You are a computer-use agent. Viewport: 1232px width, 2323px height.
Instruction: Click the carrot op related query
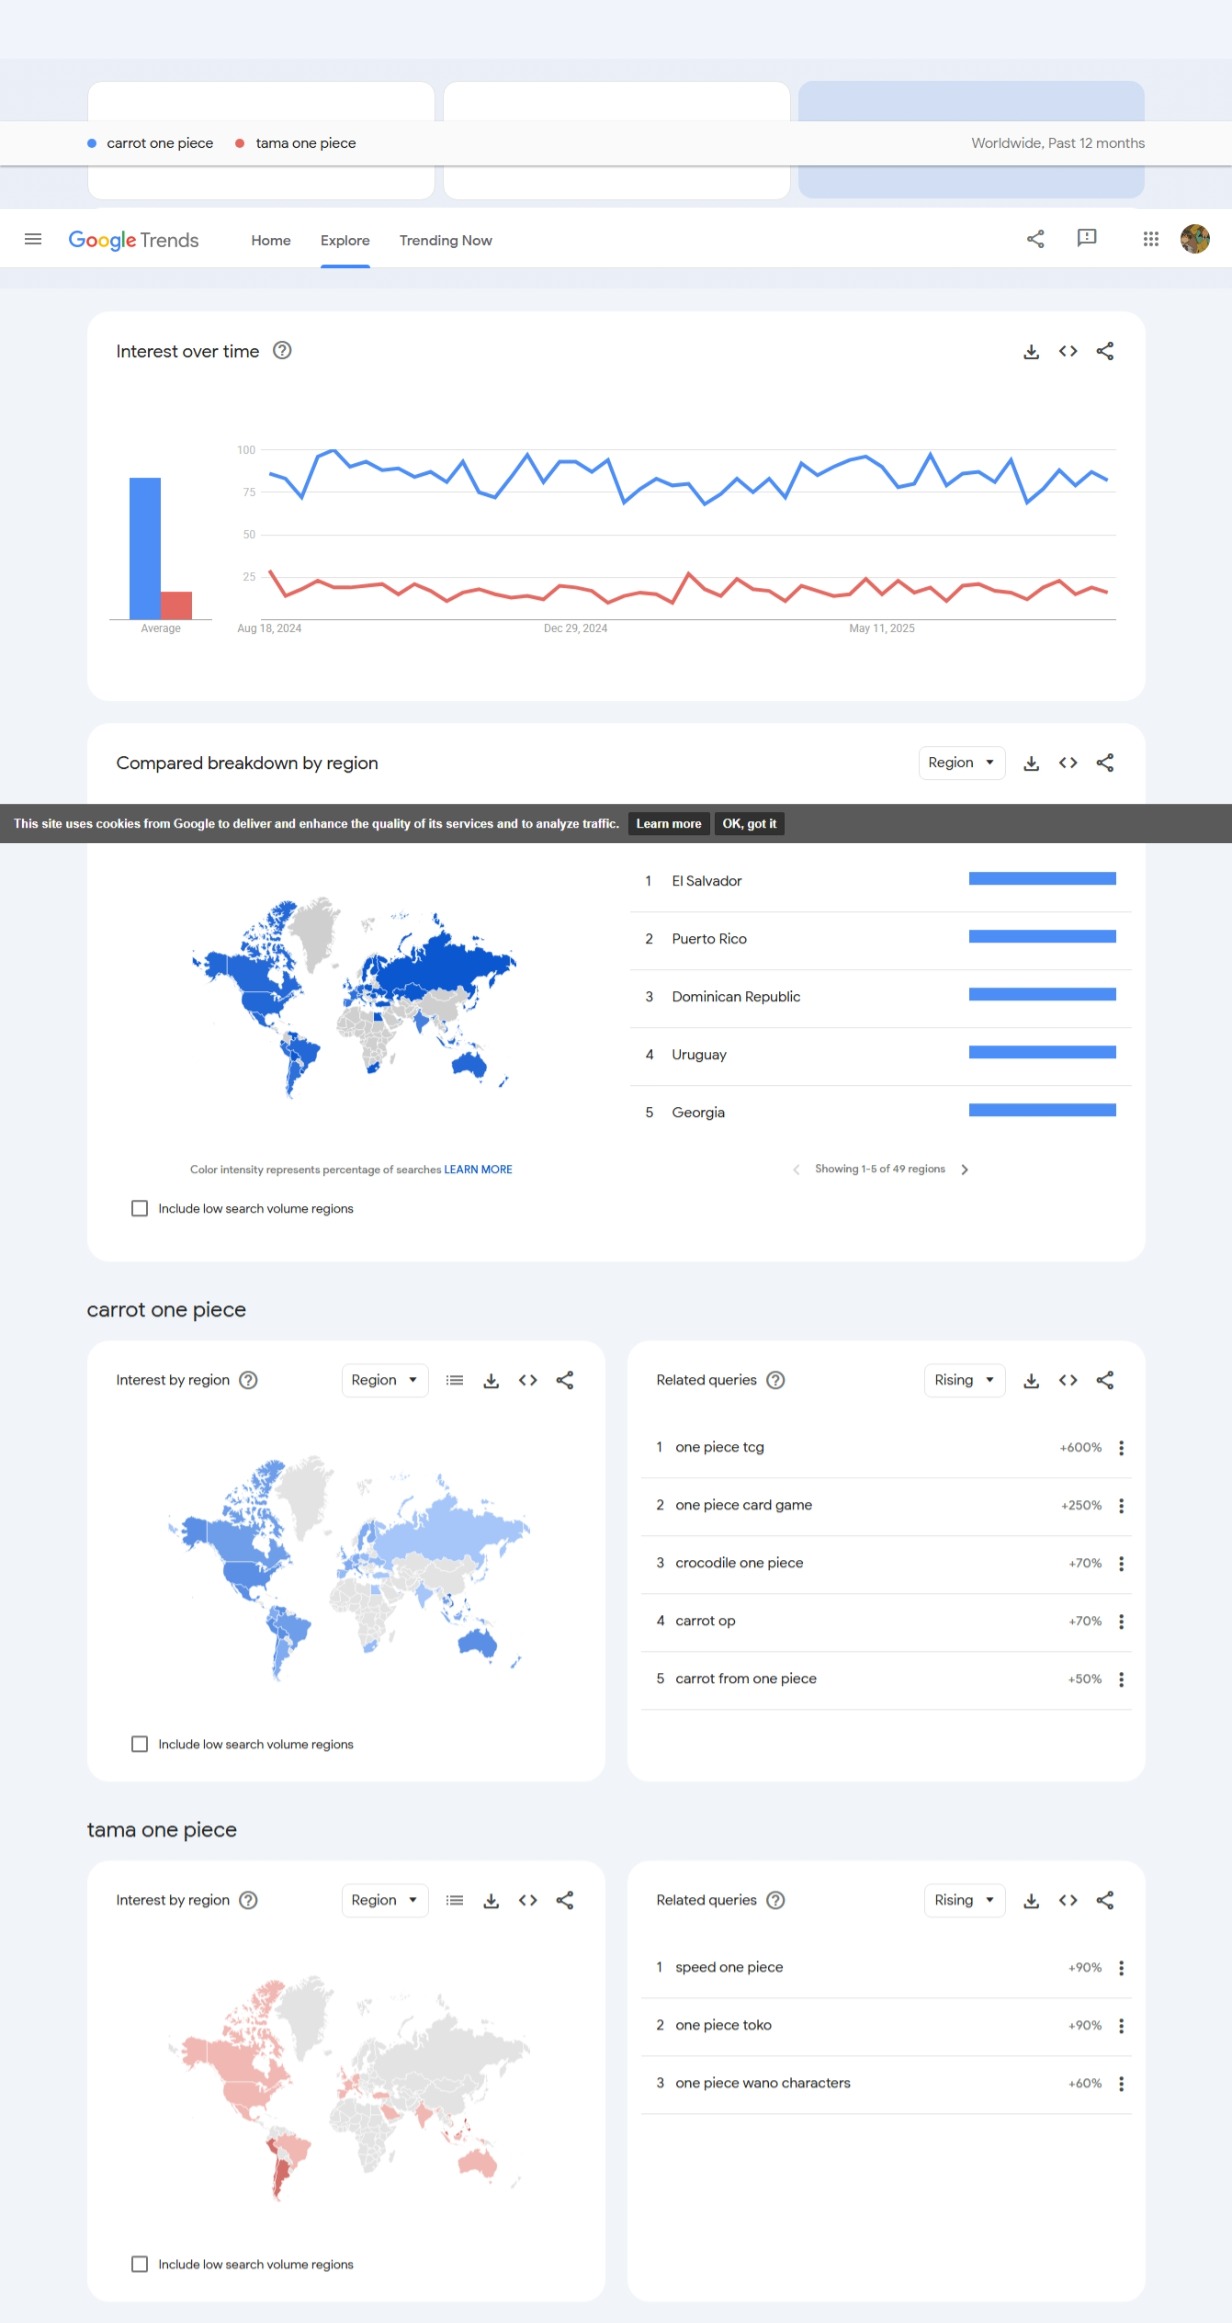point(705,1621)
